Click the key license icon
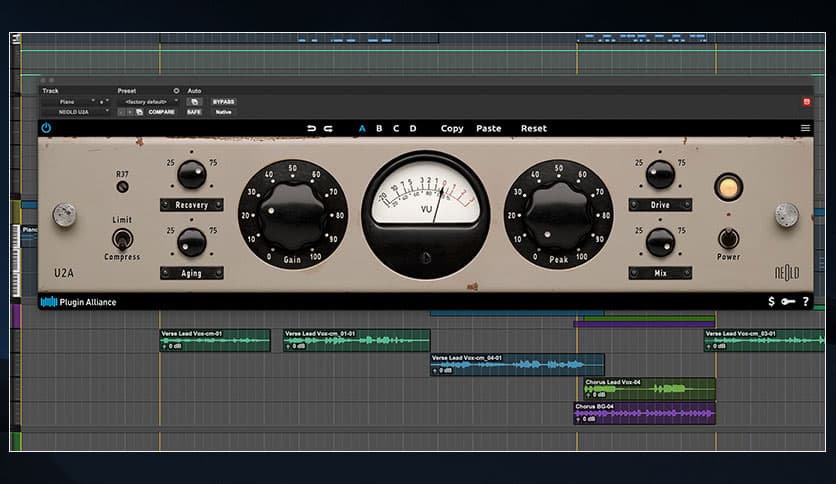 tap(788, 302)
